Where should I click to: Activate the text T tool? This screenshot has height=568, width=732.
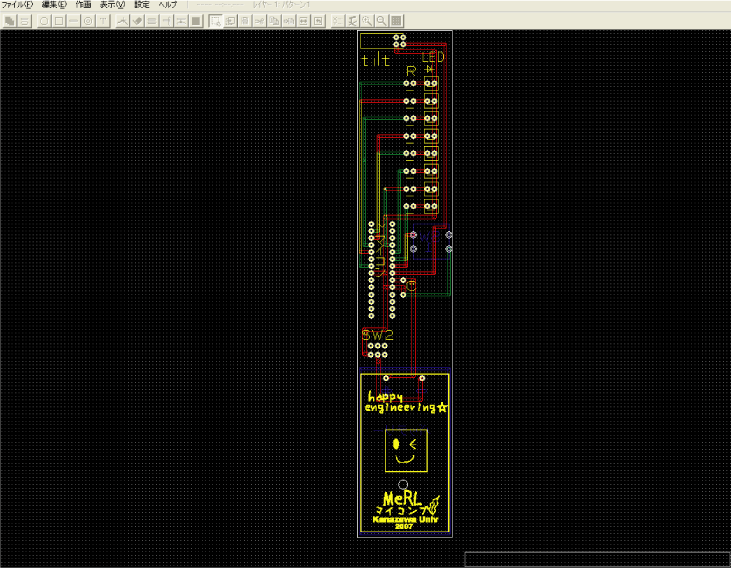tap(104, 20)
